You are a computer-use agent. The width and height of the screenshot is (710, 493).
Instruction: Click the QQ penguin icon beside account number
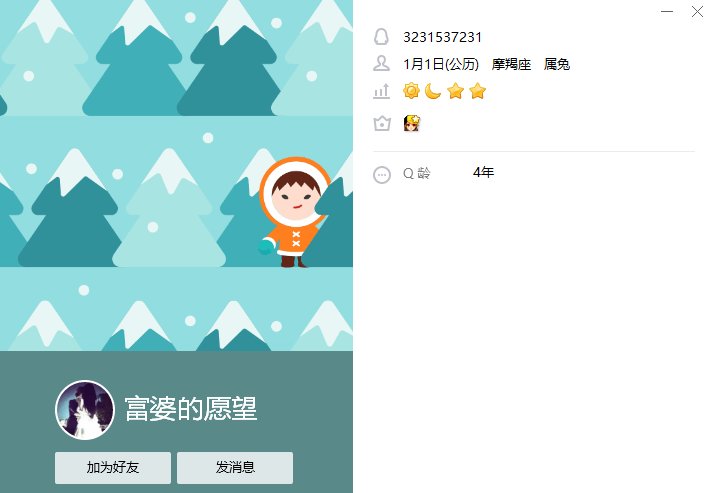tap(381, 37)
